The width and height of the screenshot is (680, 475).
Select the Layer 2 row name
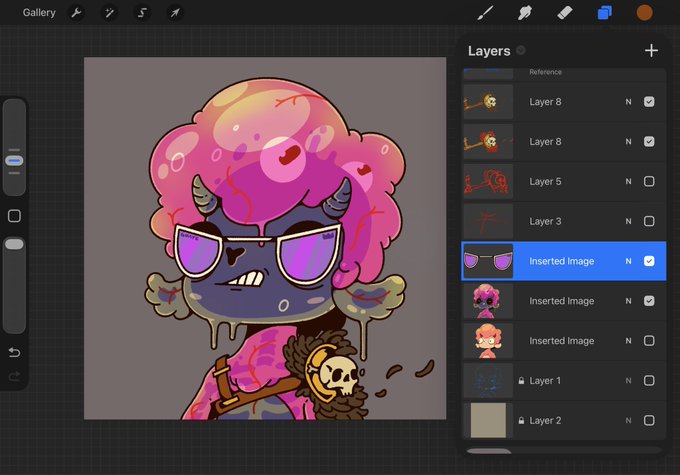[x=545, y=421]
